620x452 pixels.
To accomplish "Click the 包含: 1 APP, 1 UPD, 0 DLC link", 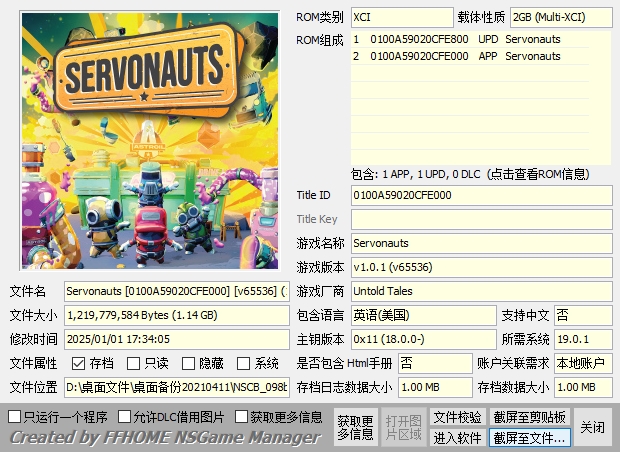I will (470, 174).
